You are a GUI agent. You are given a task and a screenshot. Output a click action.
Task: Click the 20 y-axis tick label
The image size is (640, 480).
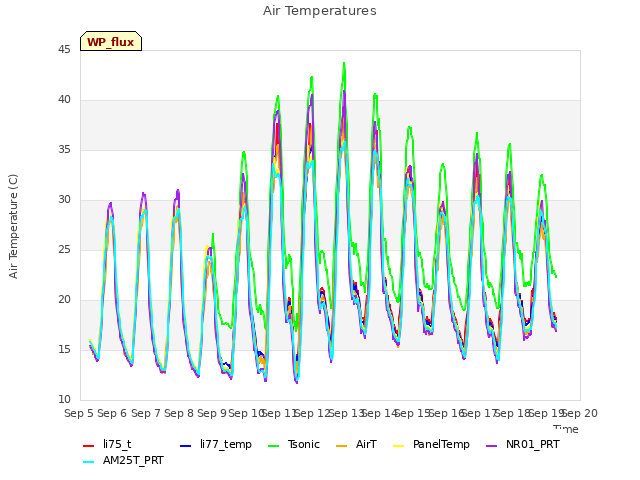pyautogui.click(x=64, y=299)
